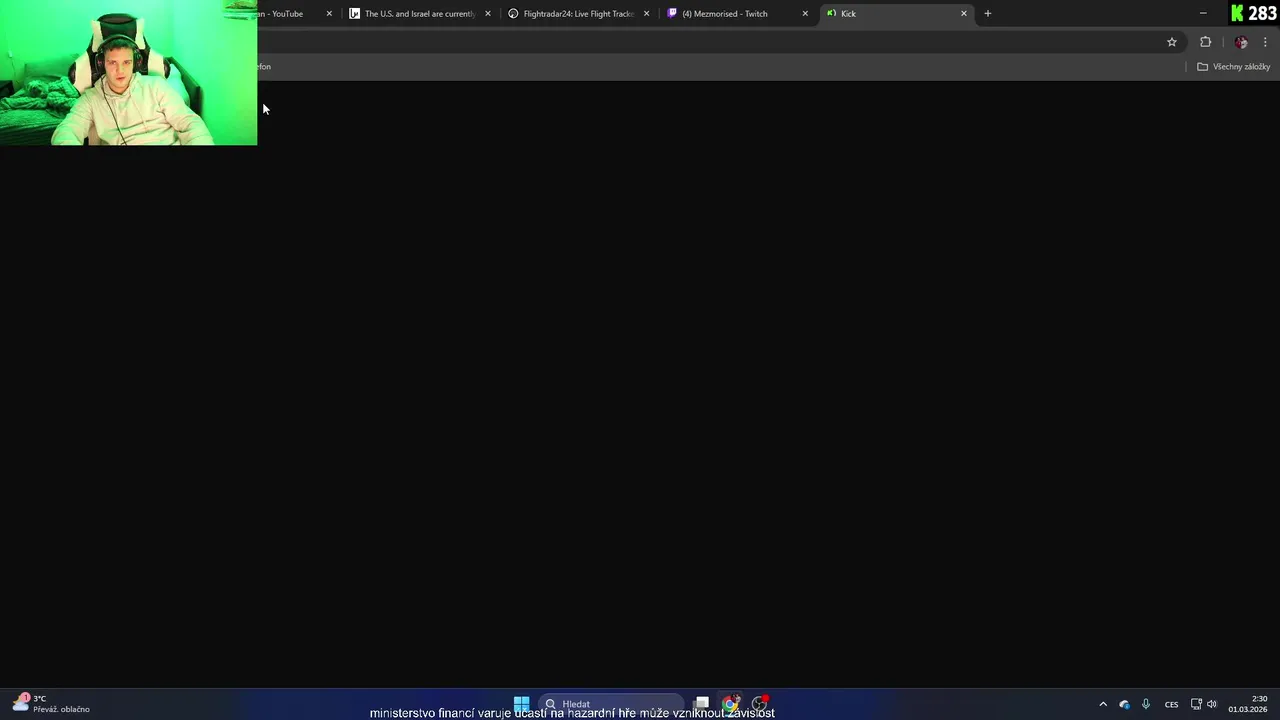Open the Chrome profile avatar

point(1241,42)
